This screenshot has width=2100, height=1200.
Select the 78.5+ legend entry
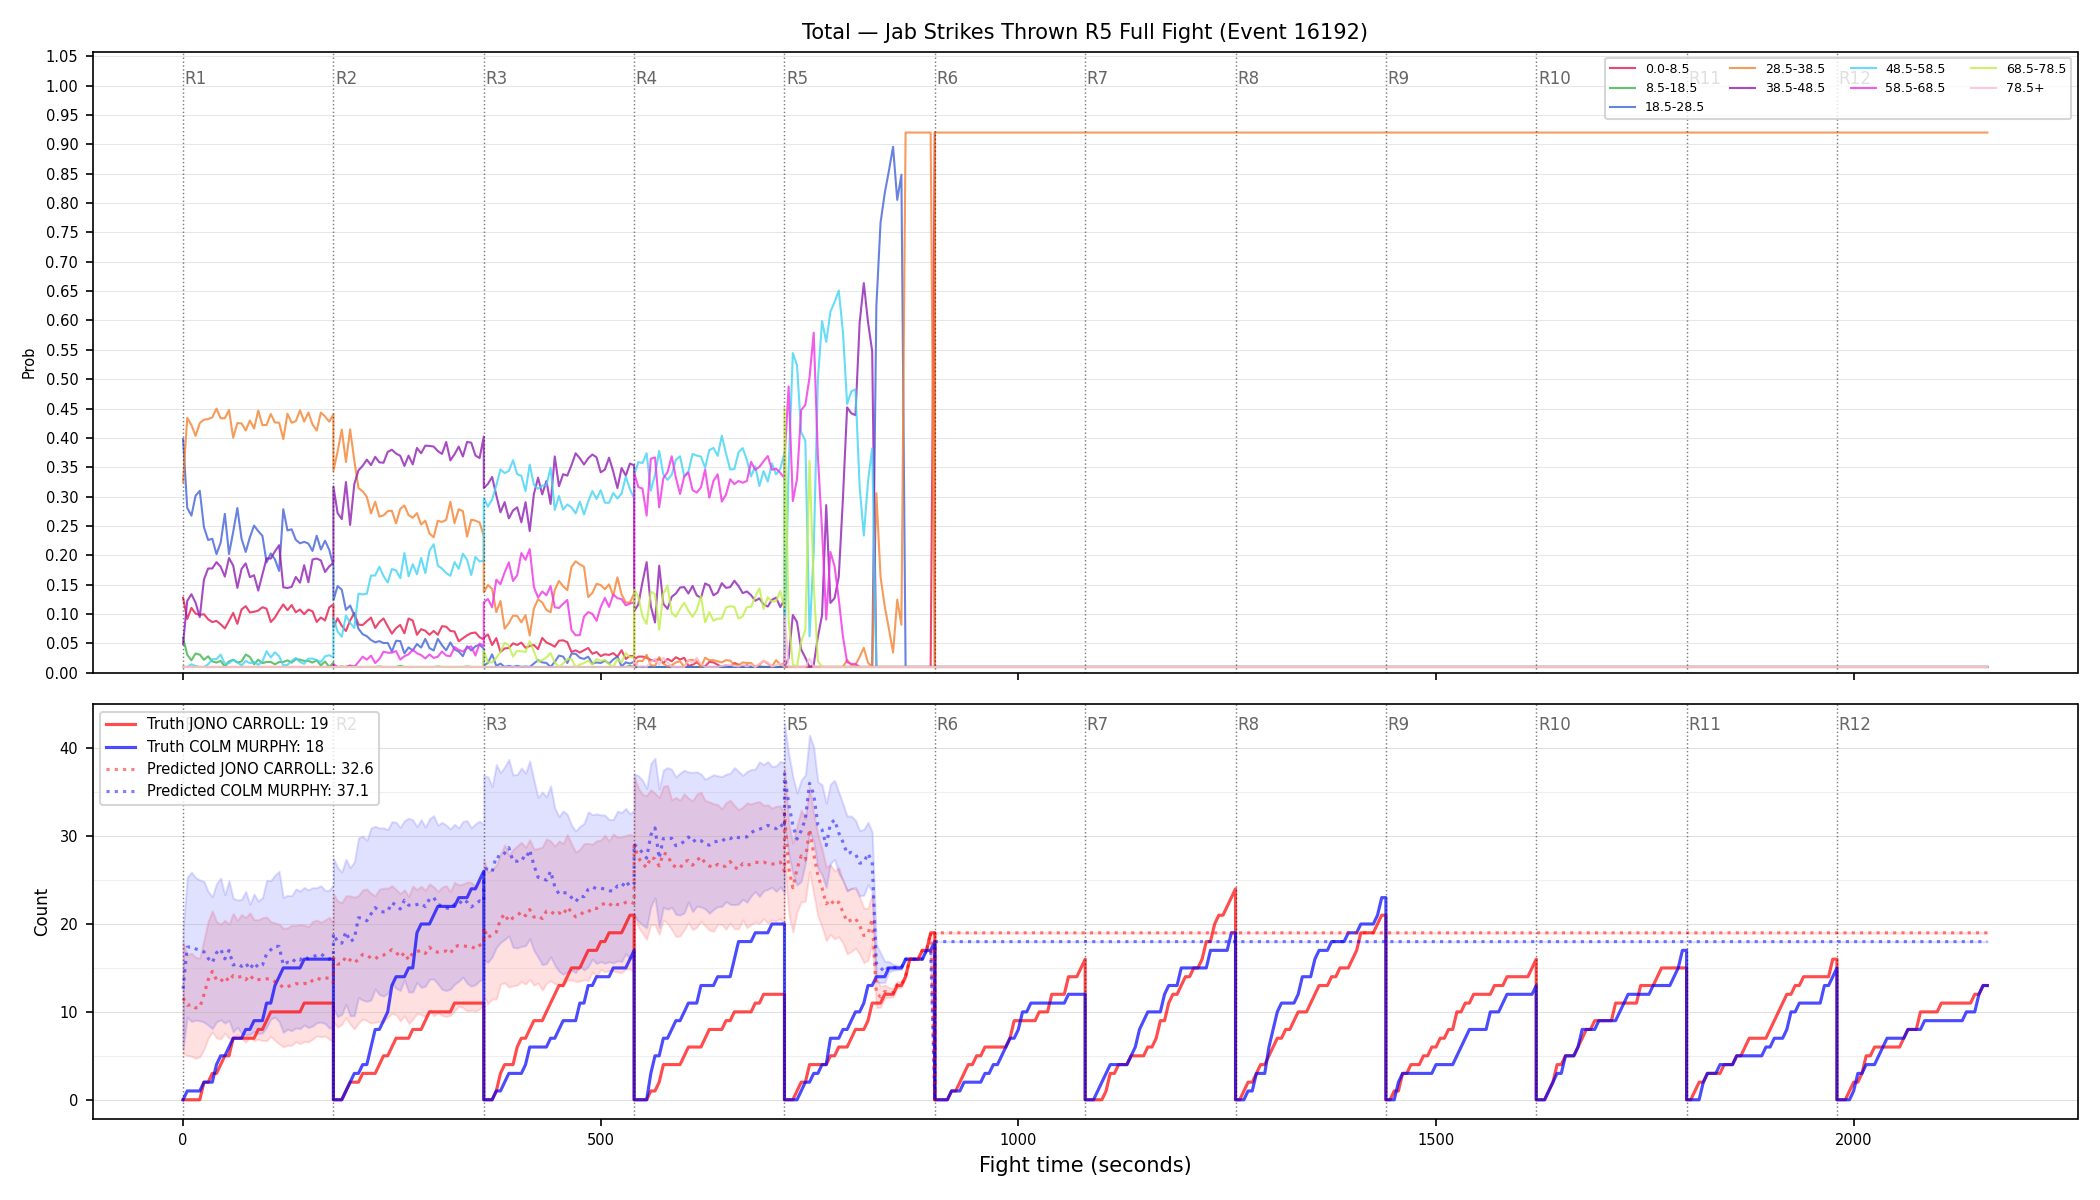click(2008, 88)
